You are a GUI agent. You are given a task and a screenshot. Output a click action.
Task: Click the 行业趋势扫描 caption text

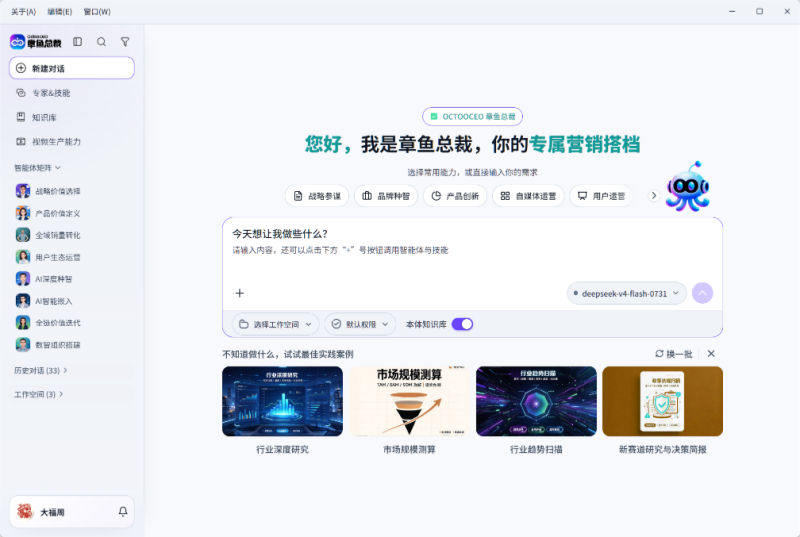(536, 449)
